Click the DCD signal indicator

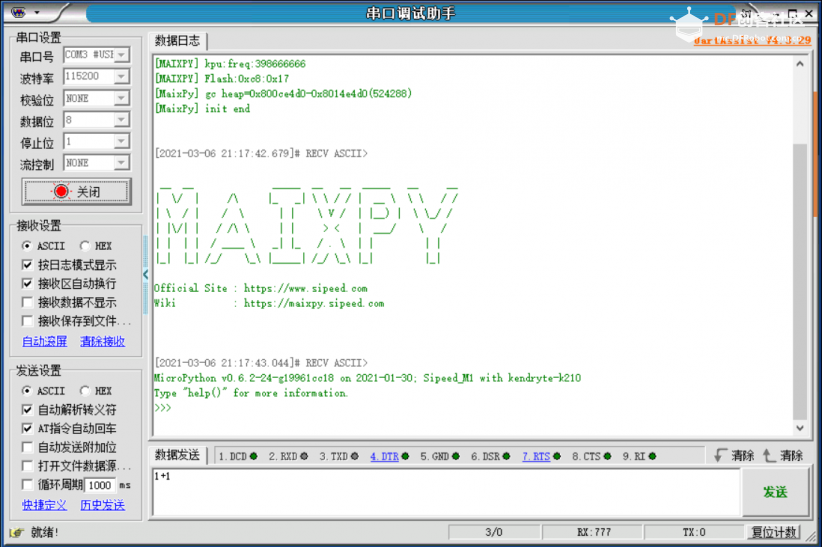click(254, 456)
